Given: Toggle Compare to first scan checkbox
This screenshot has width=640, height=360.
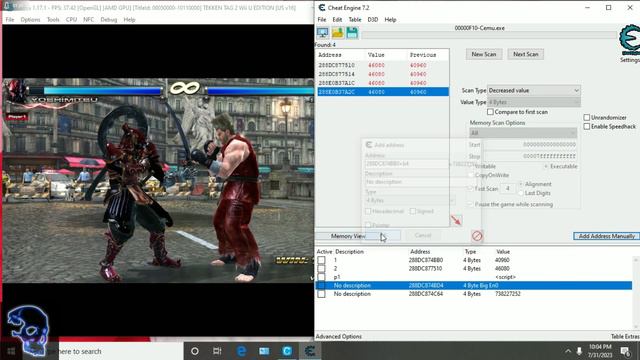Looking at the screenshot, I should 490,112.
